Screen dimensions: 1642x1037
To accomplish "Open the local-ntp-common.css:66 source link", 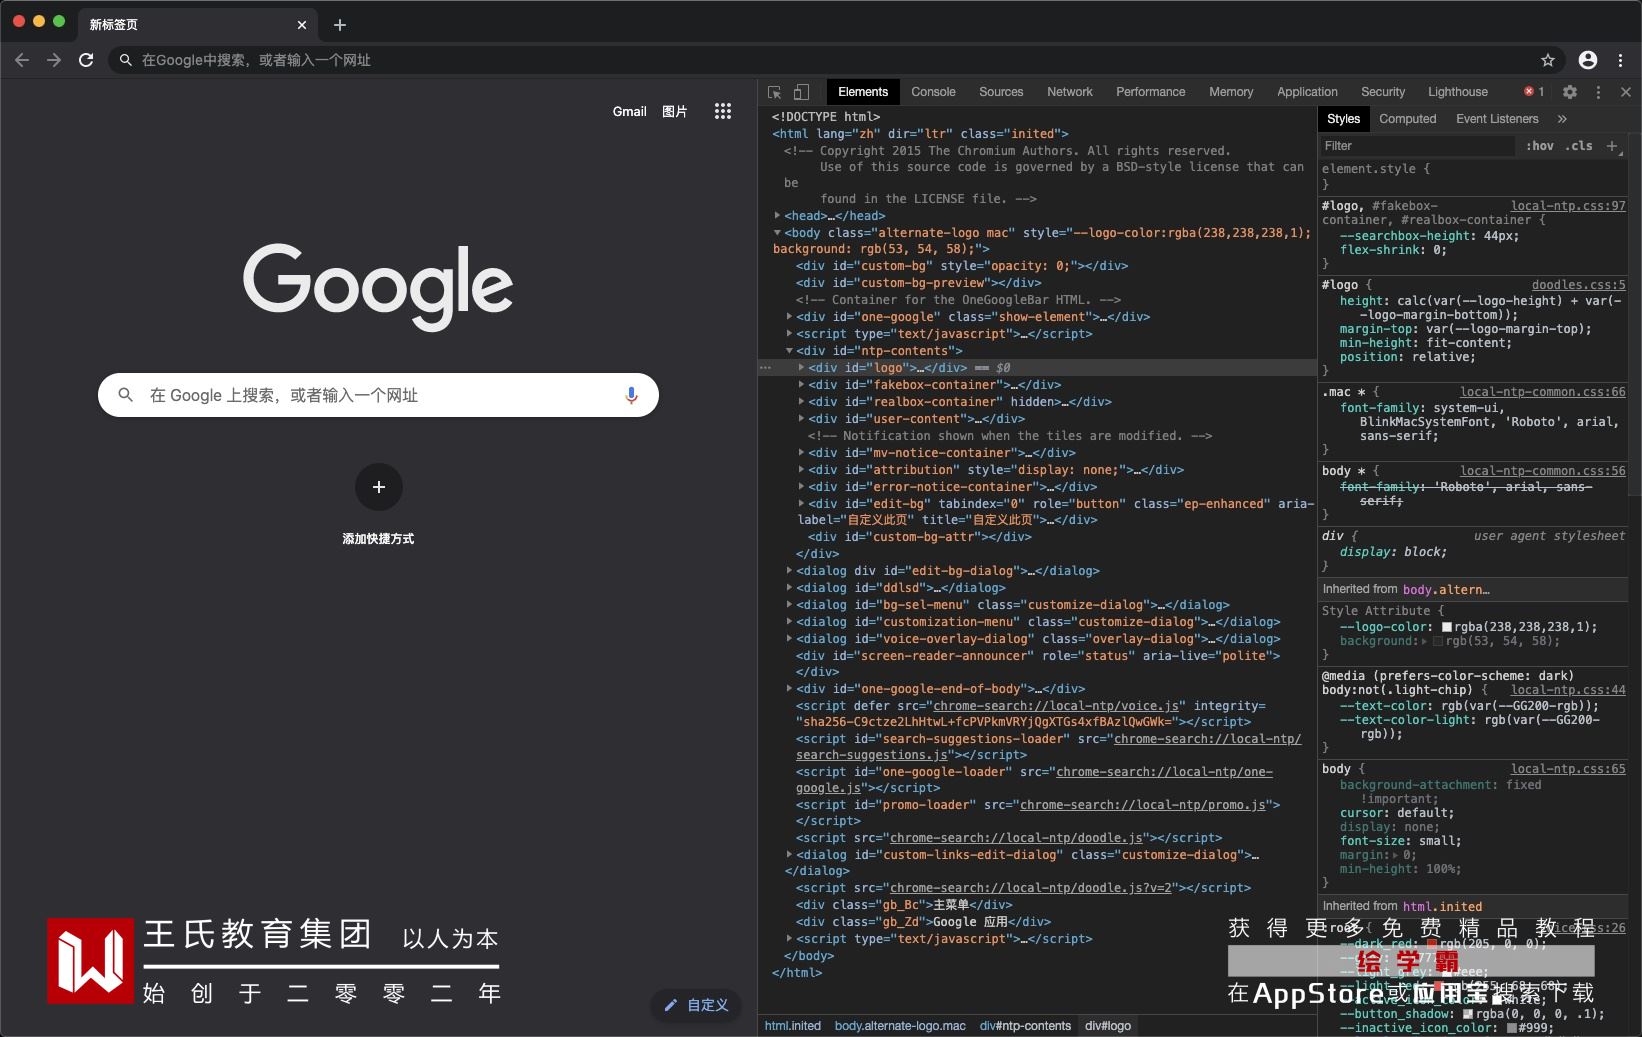I will tap(1543, 392).
